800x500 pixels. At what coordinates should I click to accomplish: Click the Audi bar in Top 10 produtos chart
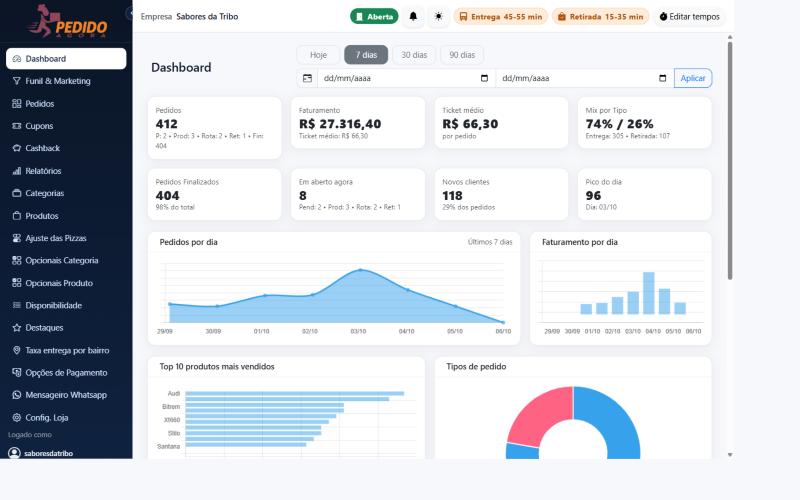[294, 393]
